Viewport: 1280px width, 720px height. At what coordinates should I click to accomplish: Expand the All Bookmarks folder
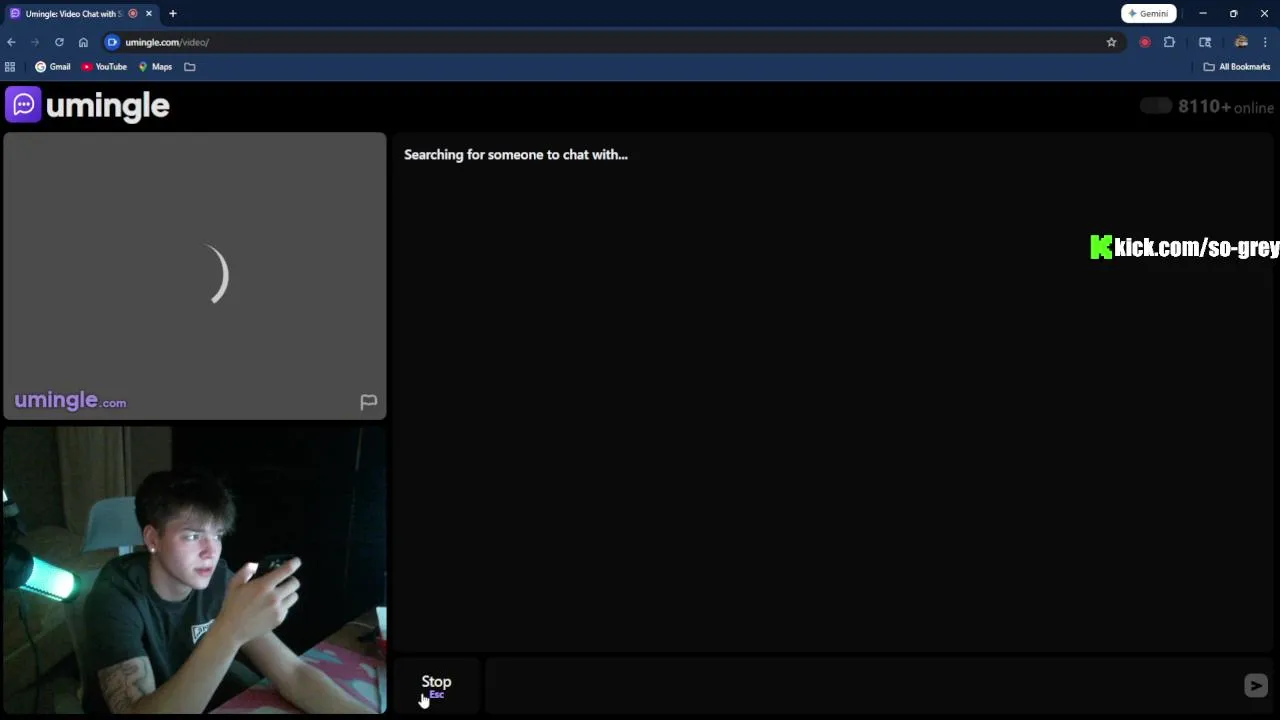[1236, 67]
